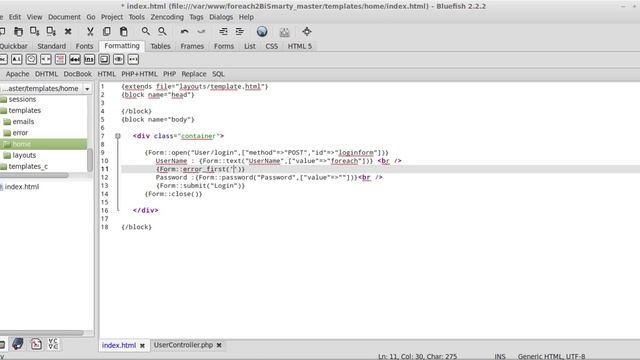Screen dimensions: 640x360
Task: Open the Zencoding menu
Action: [167, 17]
